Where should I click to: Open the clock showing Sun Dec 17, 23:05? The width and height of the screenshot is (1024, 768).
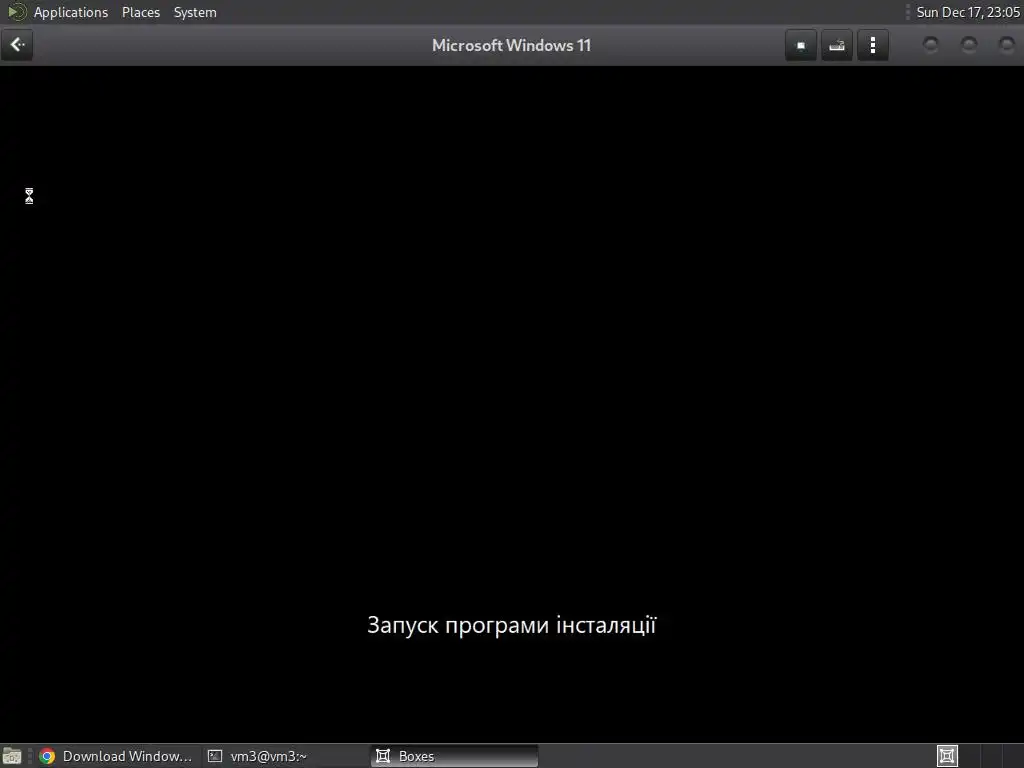click(967, 12)
